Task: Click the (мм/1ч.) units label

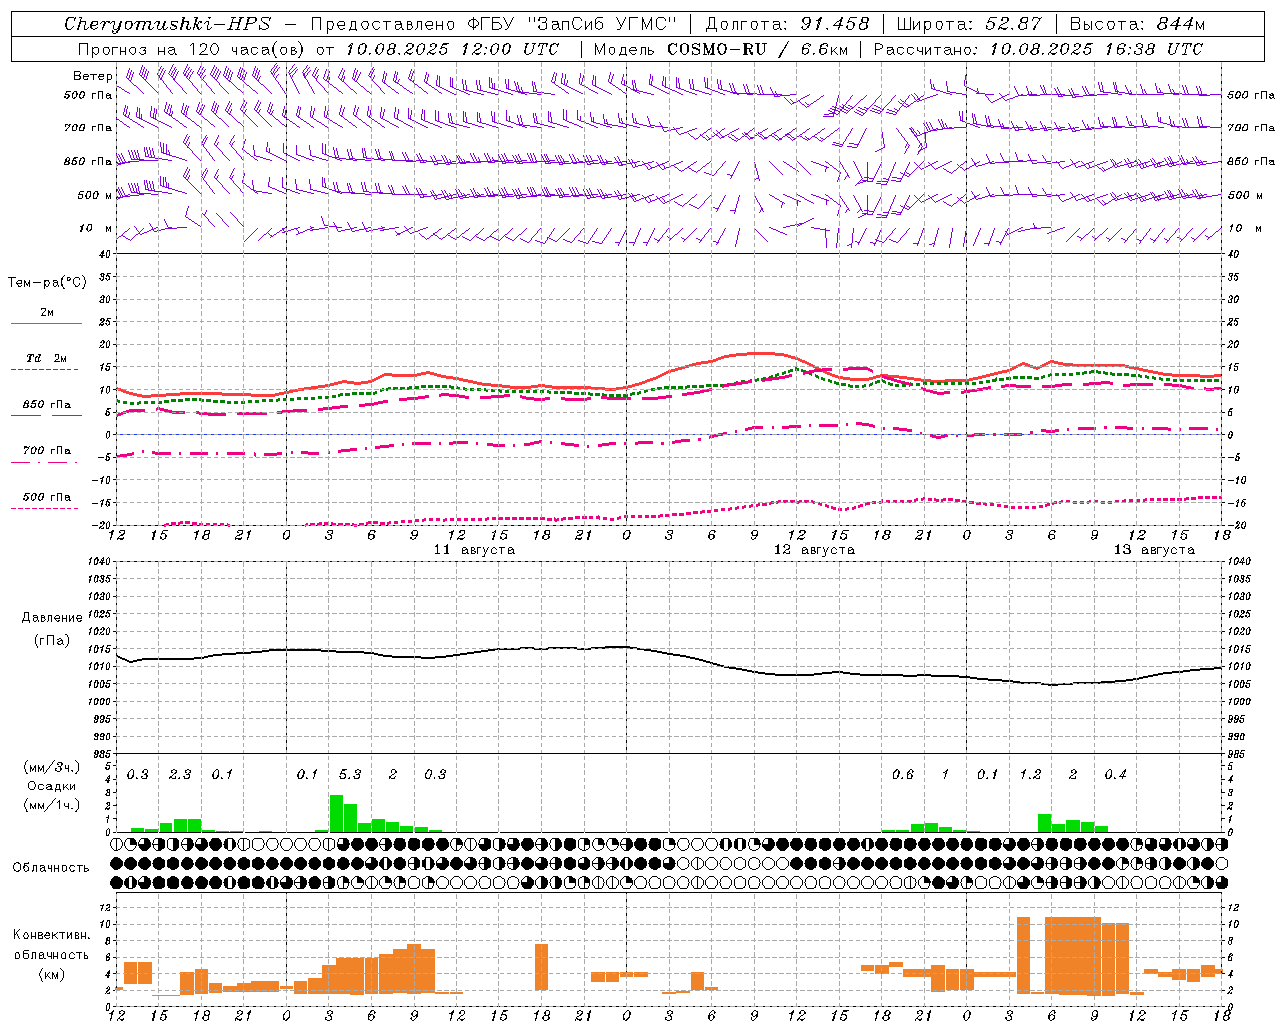Action: [x=51, y=805]
